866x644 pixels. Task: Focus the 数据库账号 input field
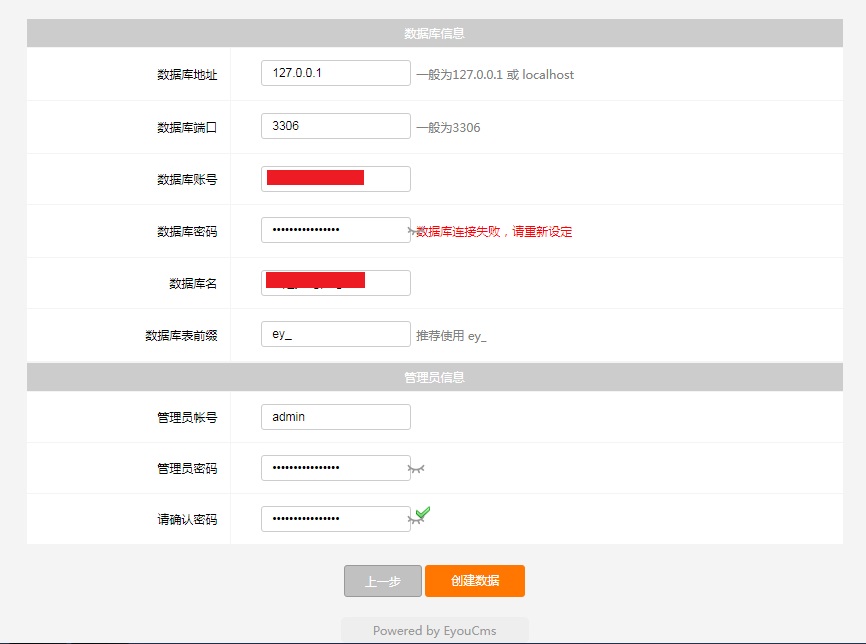pyautogui.click(x=336, y=179)
